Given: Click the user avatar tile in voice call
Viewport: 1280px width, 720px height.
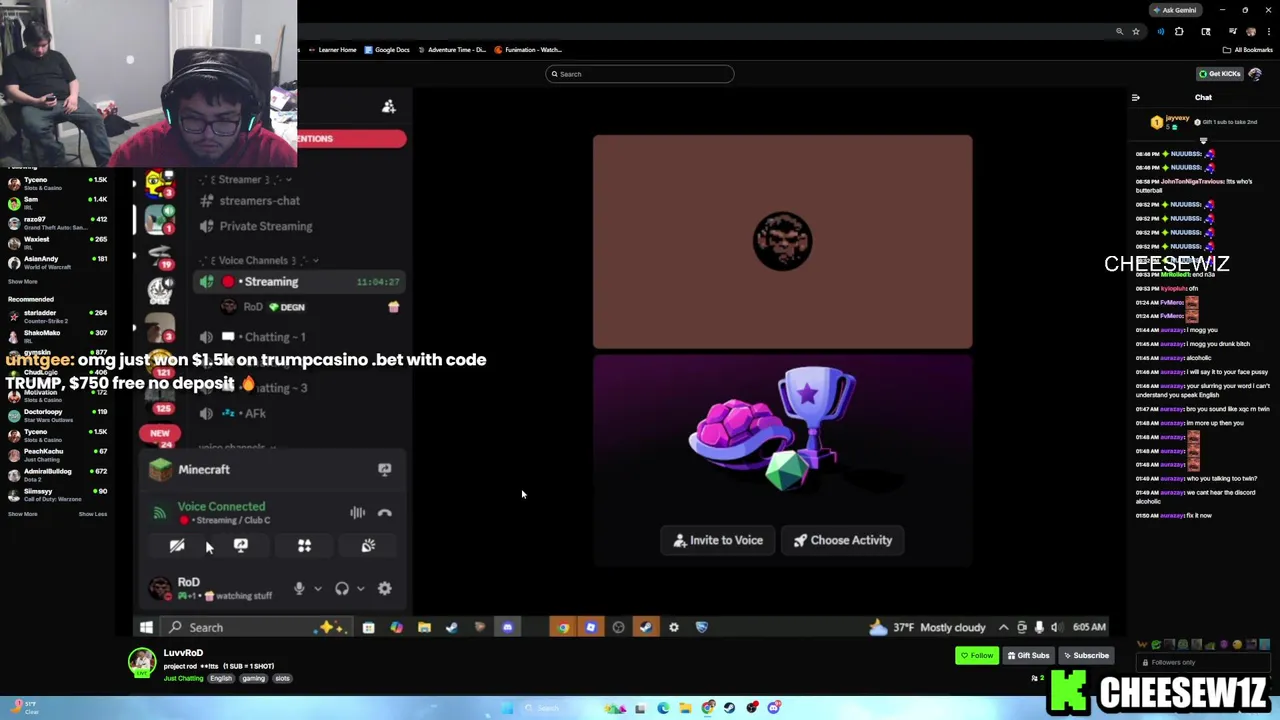Looking at the screenshot, I should (782, 242).
